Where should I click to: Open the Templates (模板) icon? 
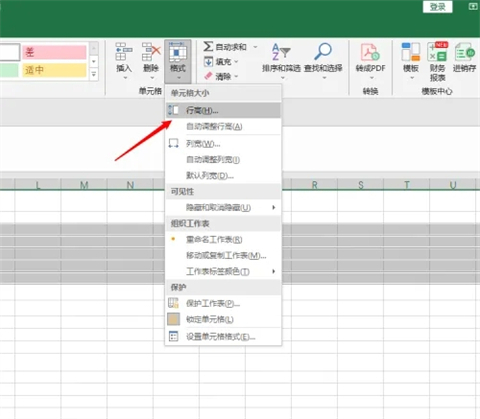point(411,52)
